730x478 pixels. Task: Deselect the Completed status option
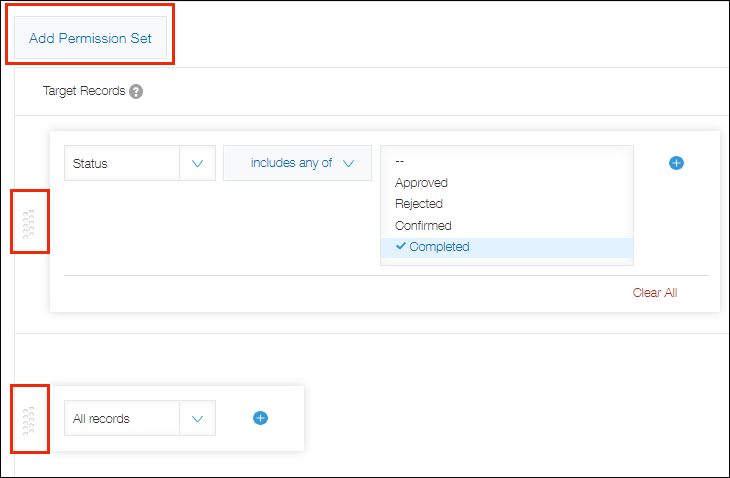[x=439, y=247]
